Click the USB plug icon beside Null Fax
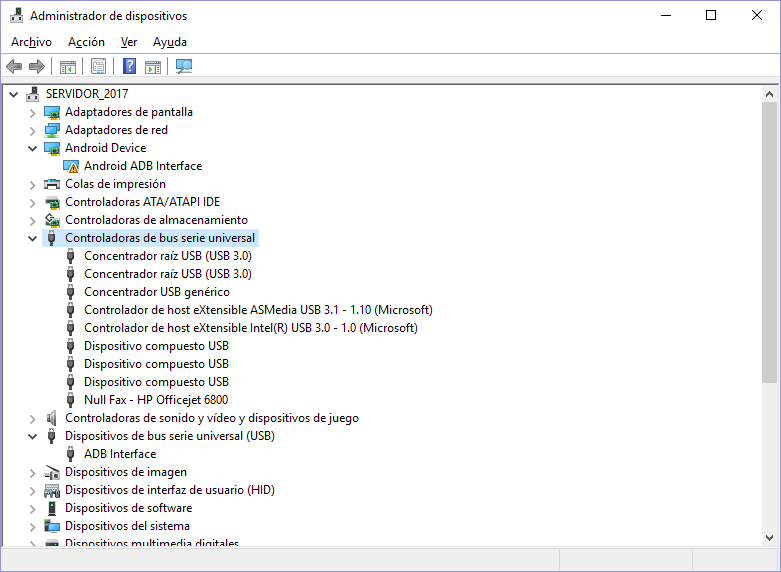Image resolution: width=781 pixels, height=572 pixels. click(70, 400)
